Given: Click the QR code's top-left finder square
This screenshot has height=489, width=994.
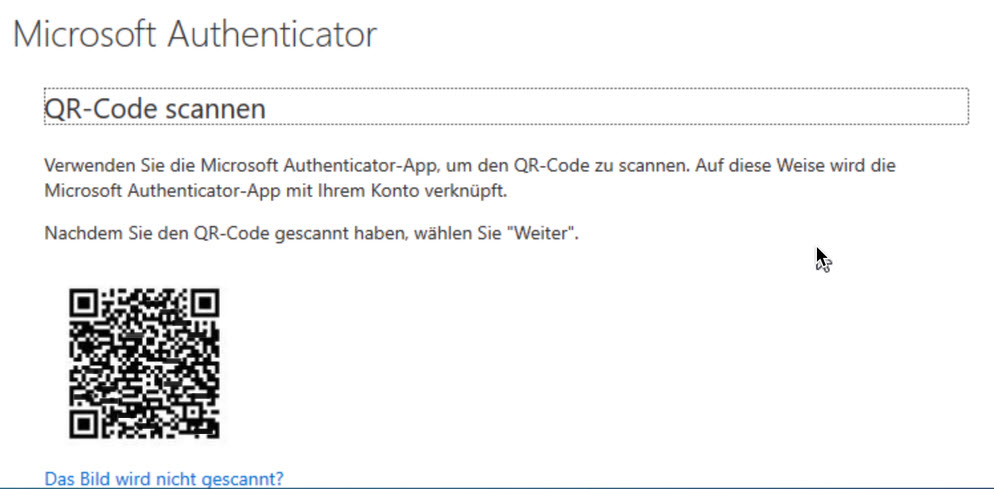Looking at the screenshot, I should click(x=82, y=303).
